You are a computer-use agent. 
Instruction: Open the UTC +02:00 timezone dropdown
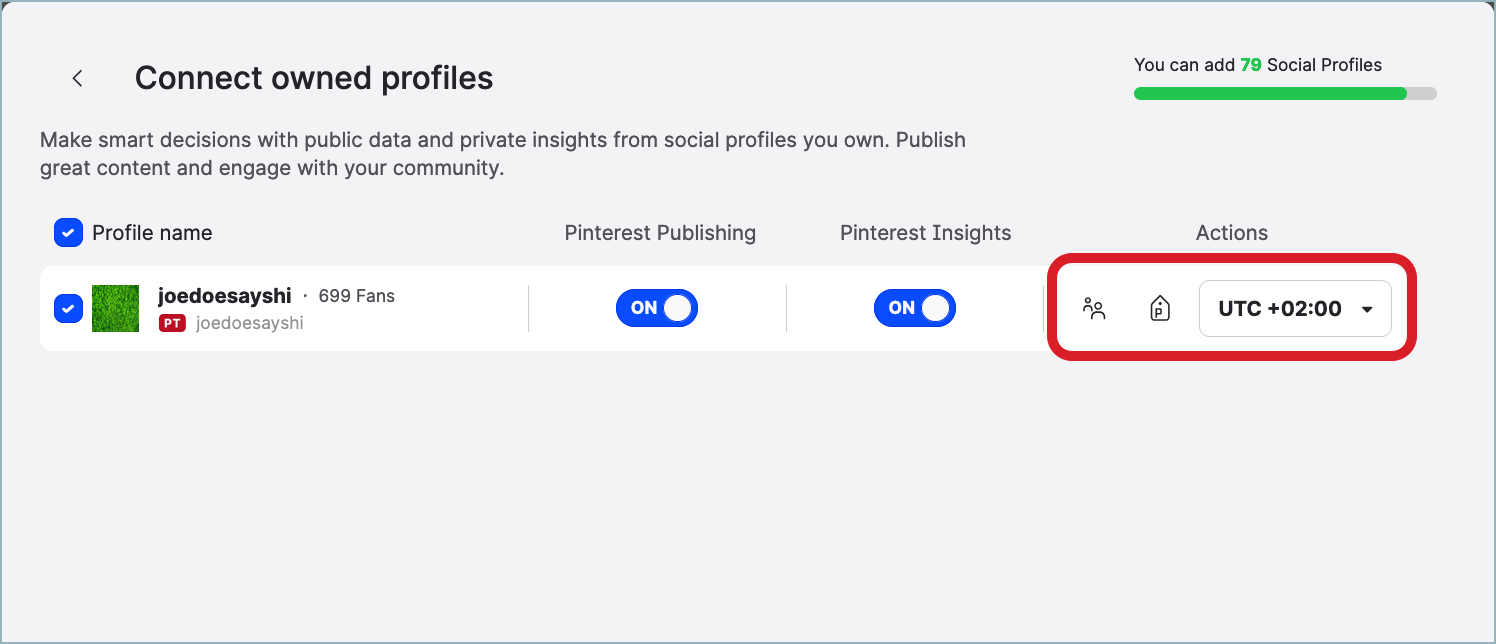(x=1280, y=309)
